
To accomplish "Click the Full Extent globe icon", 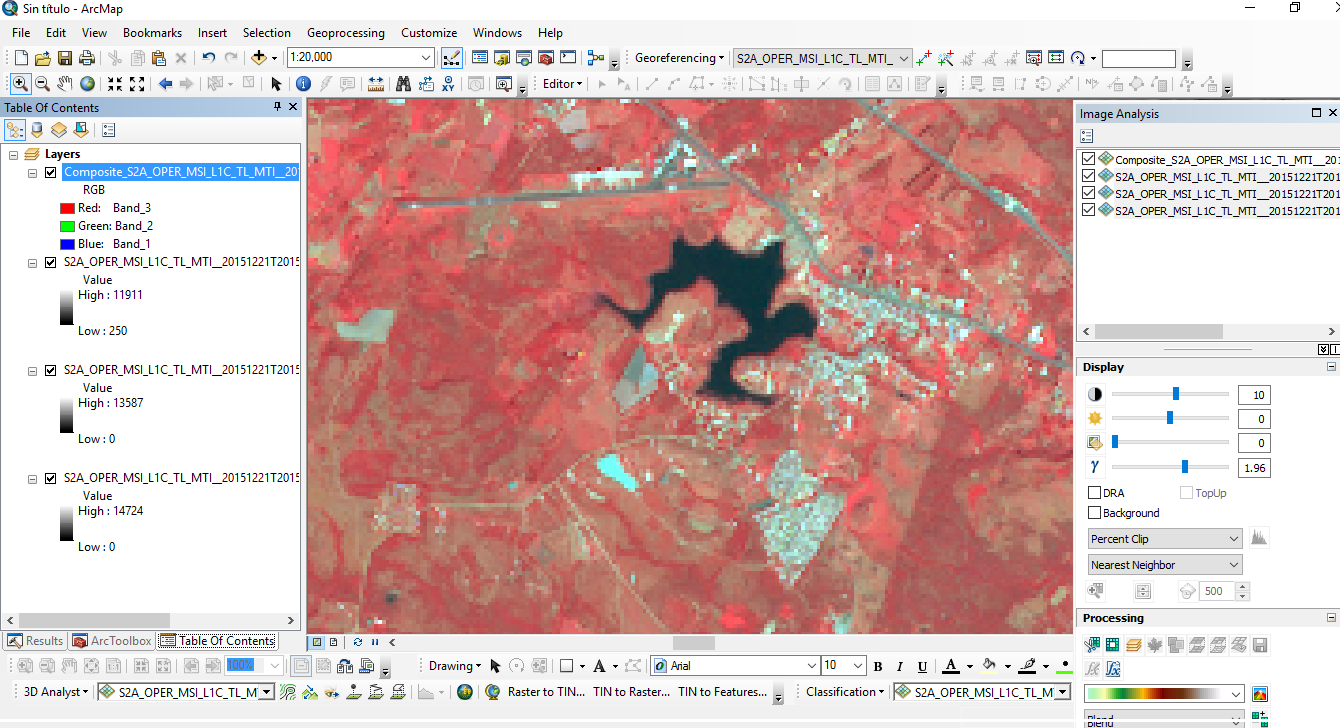I will coord(86,84).
